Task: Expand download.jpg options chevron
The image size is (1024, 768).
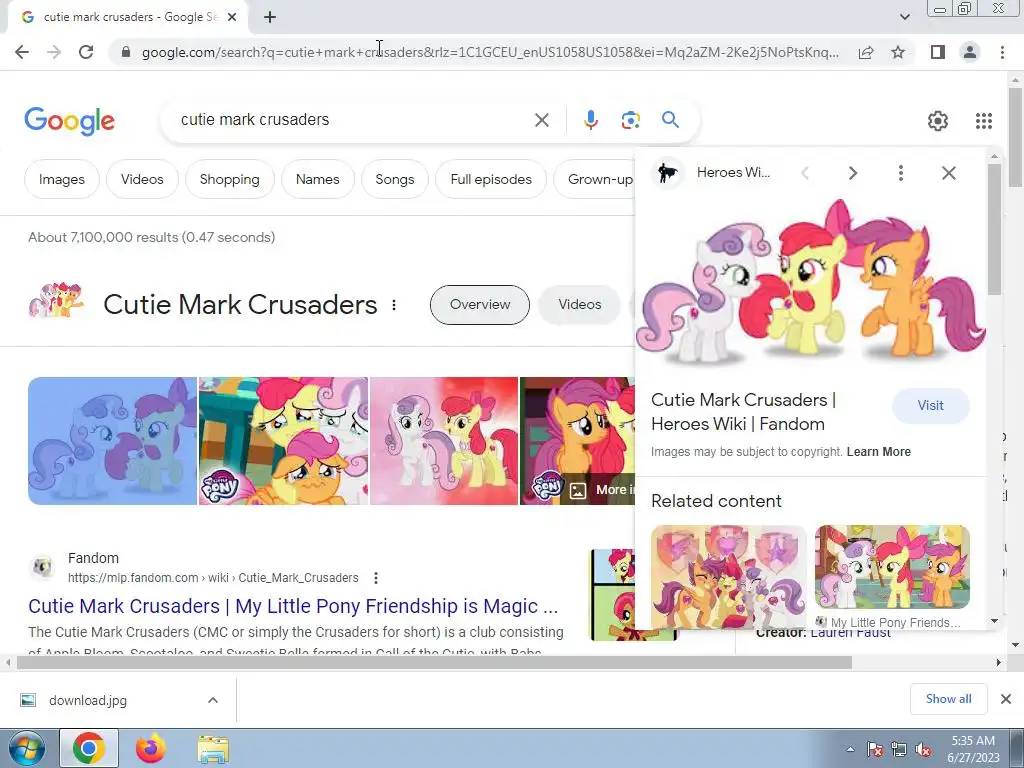Action: pyautogui.click(x=212, y=701)
